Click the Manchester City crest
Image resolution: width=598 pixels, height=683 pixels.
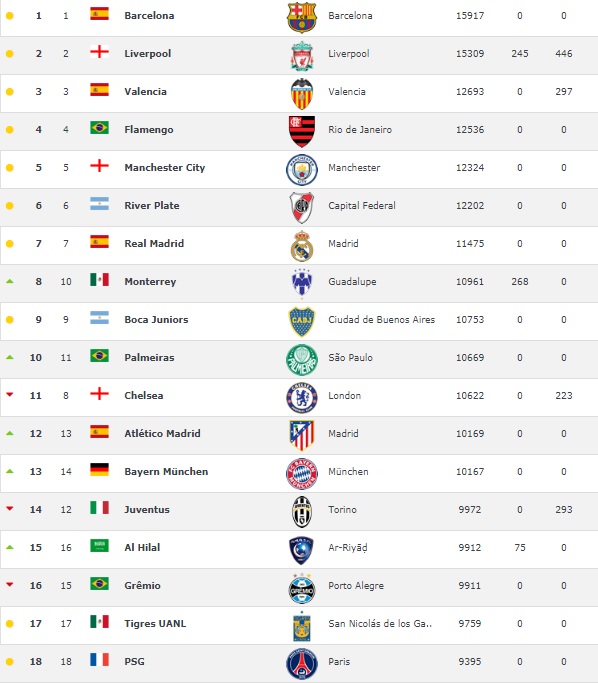[x=302, y=169]
